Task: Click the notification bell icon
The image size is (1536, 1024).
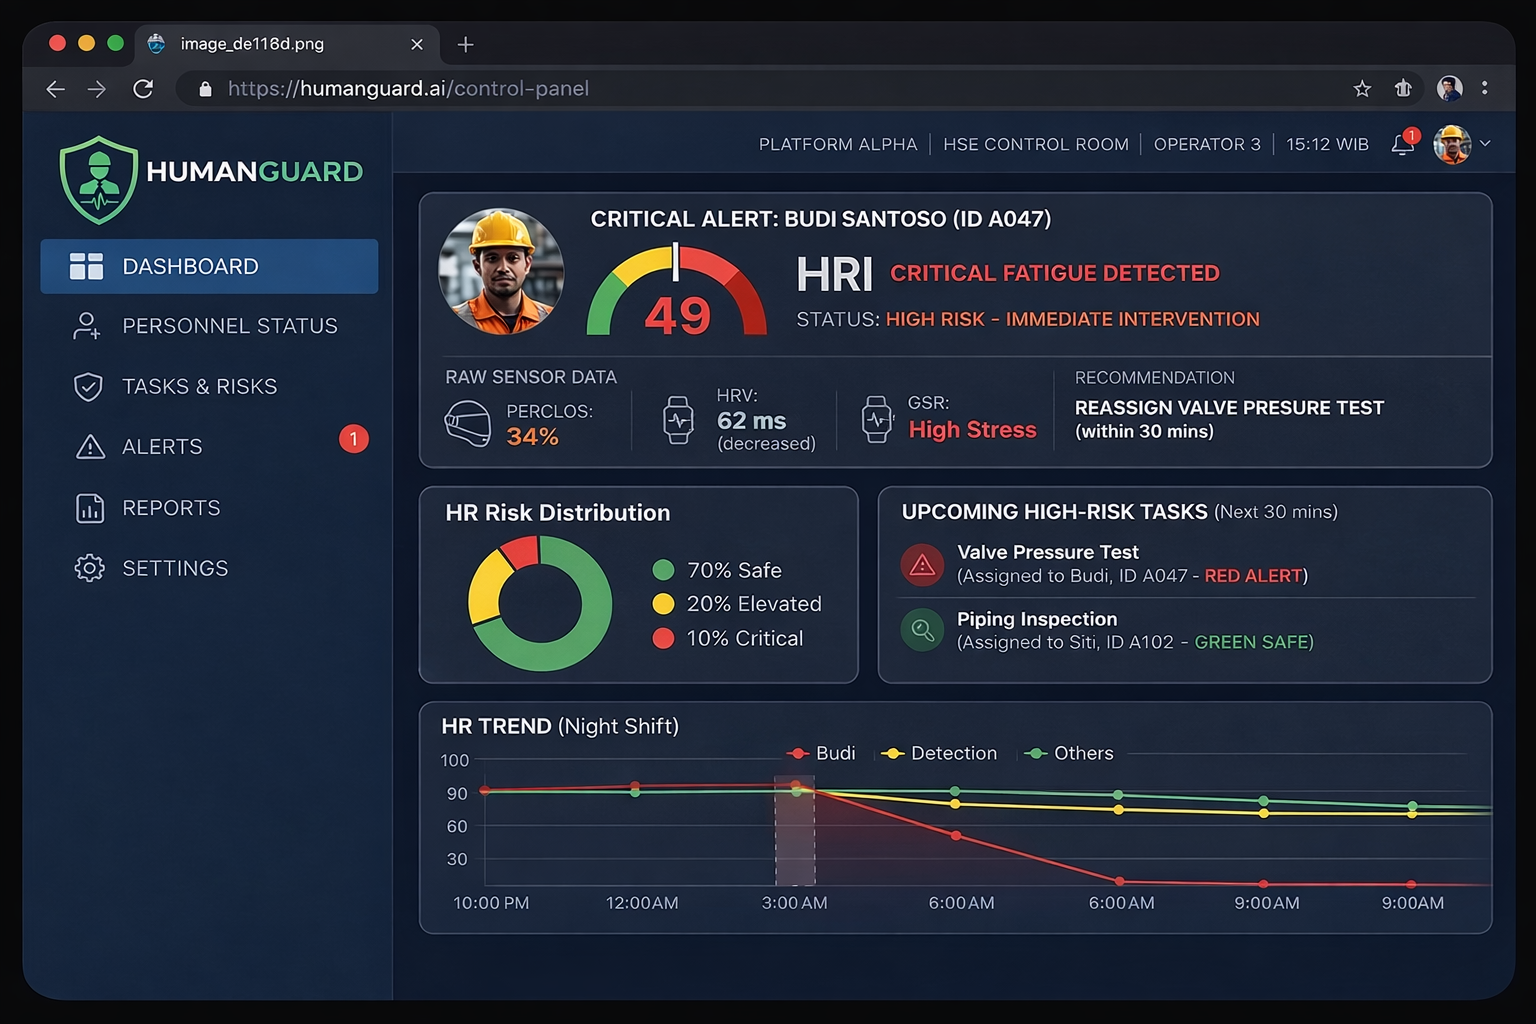Action: [x=1402, y=144]
